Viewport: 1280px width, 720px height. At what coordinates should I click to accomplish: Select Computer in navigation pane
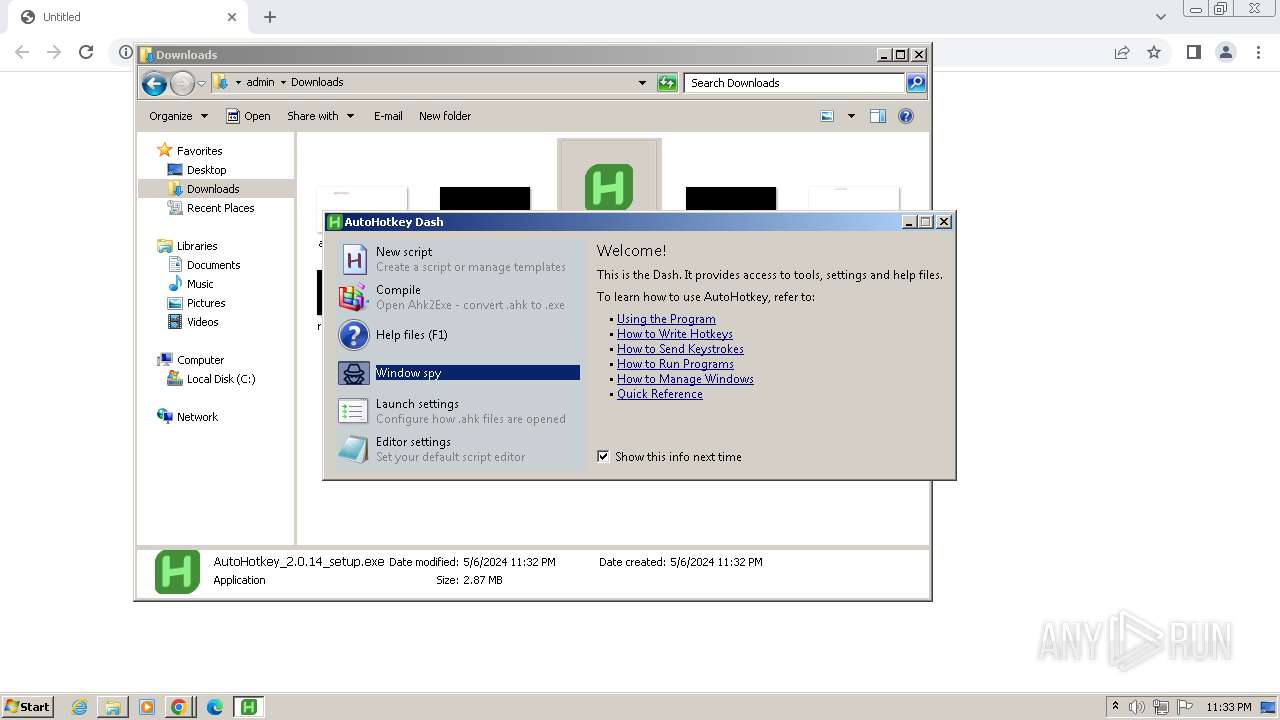(x=200, y=360)
